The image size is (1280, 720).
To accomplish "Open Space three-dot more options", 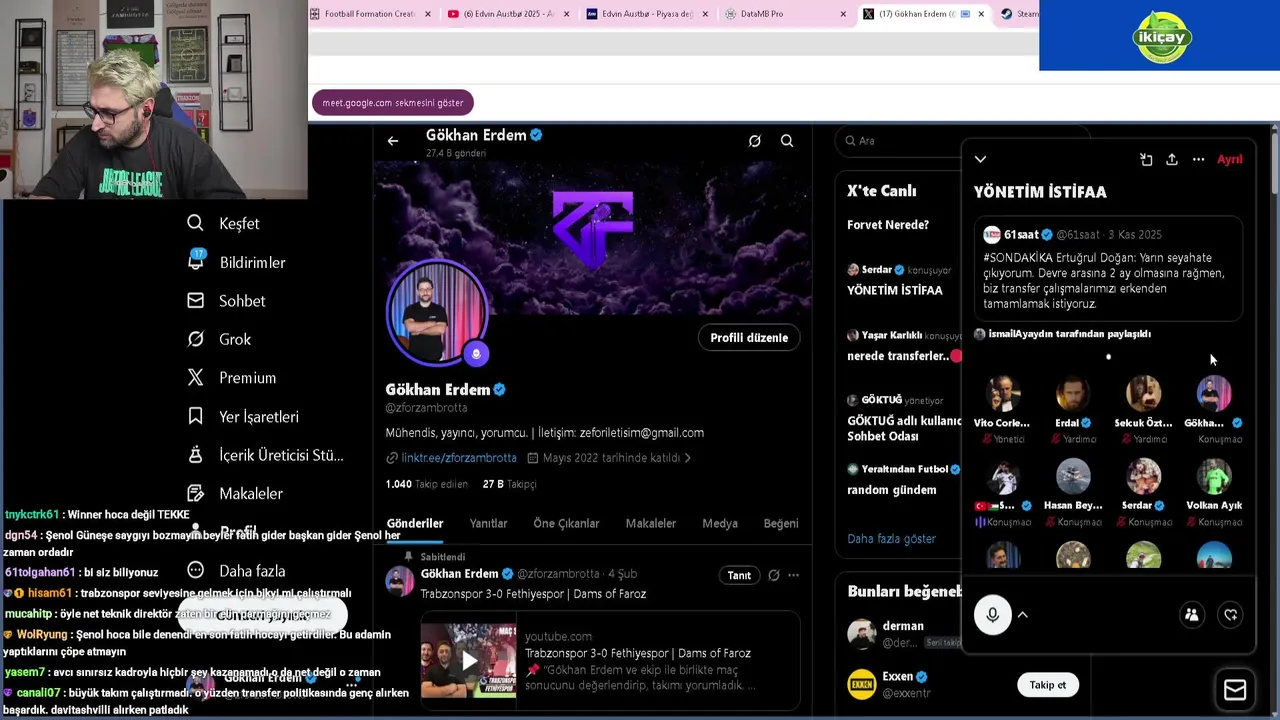I will pyautogui.click(x=1198, y=159).
